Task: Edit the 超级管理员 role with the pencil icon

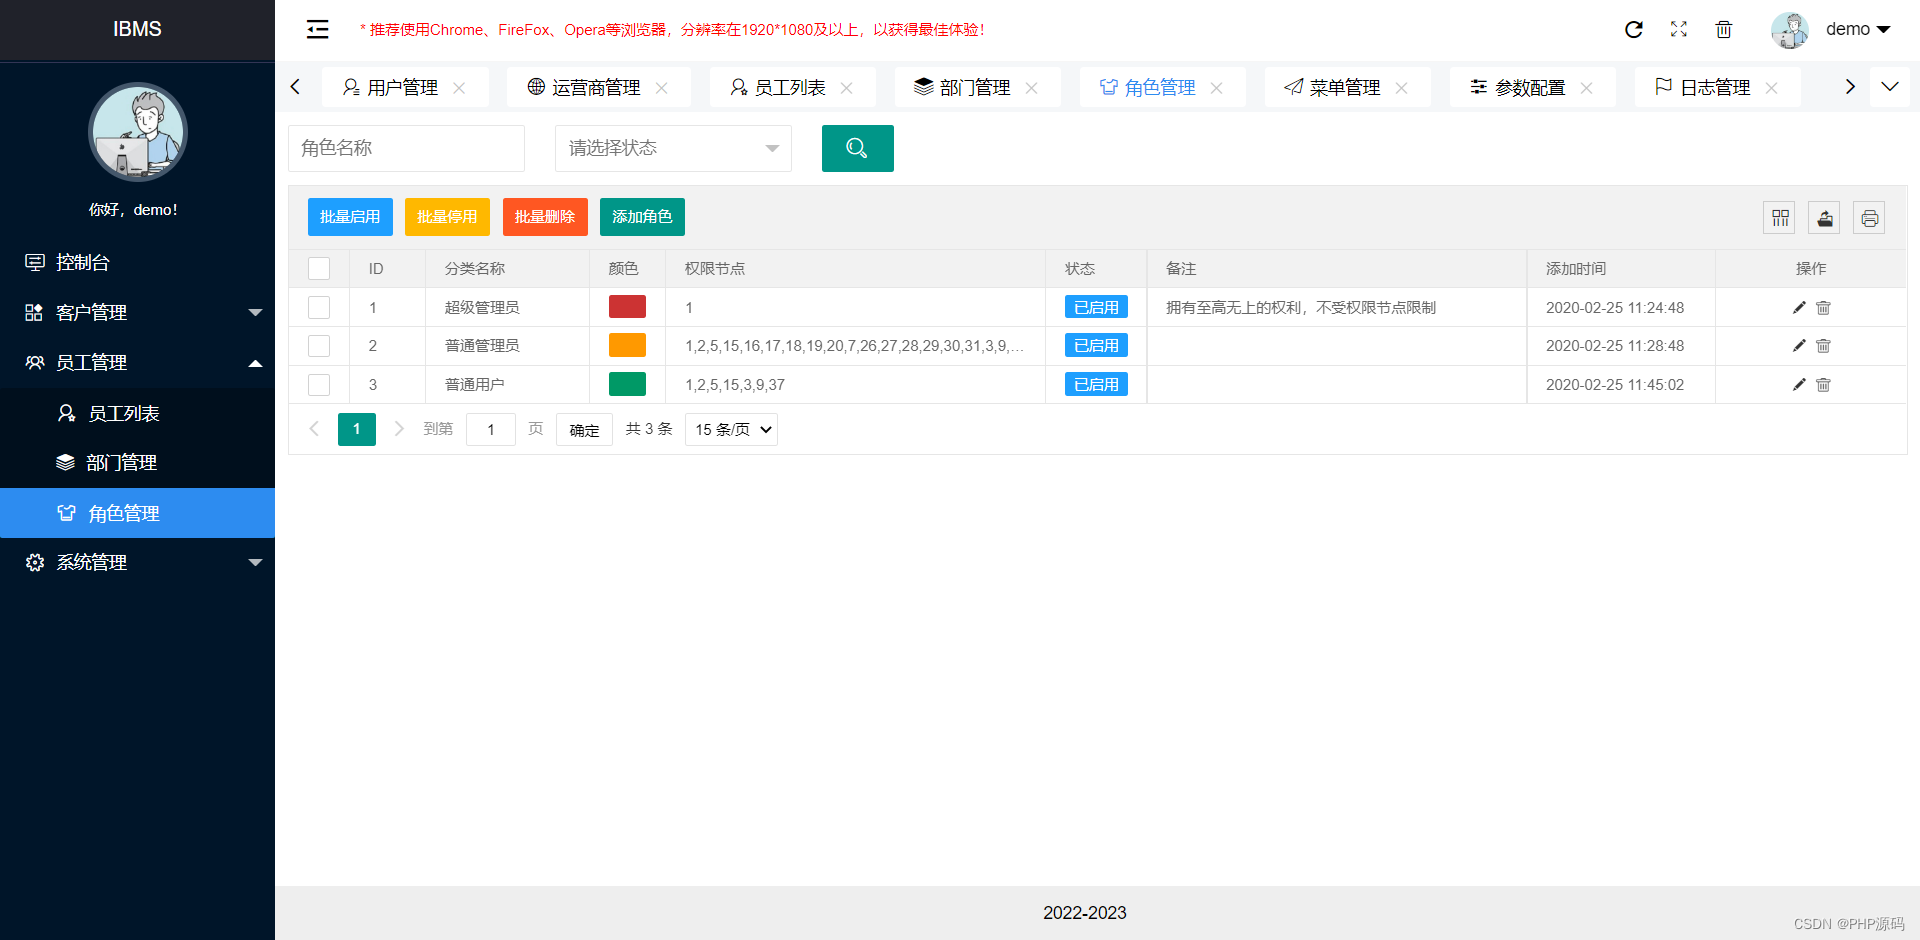Action: [x=1799, y=307]
